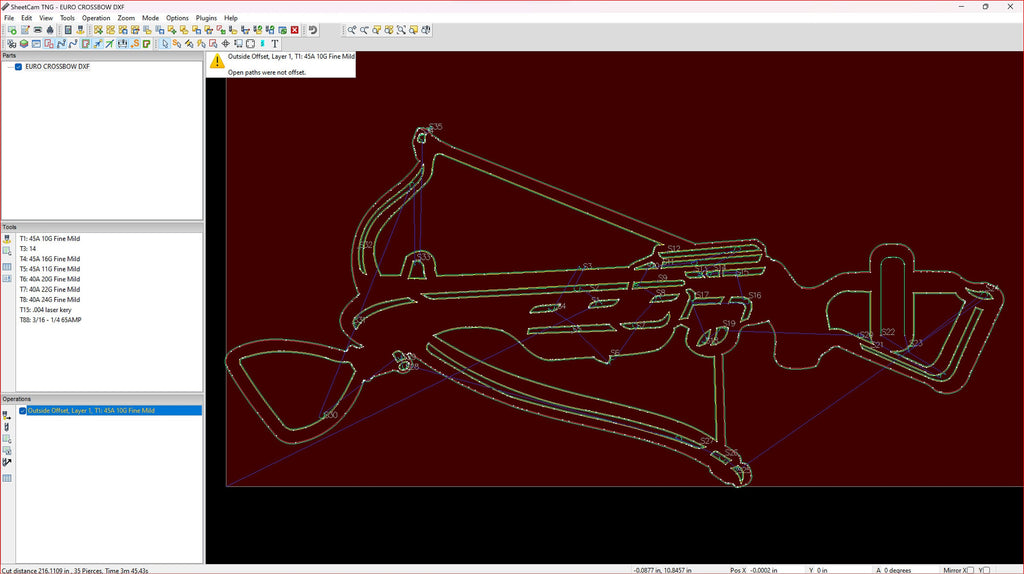Click the dashed square outline icon
This screenshot has width=1024, height=574.
point(250,44)
